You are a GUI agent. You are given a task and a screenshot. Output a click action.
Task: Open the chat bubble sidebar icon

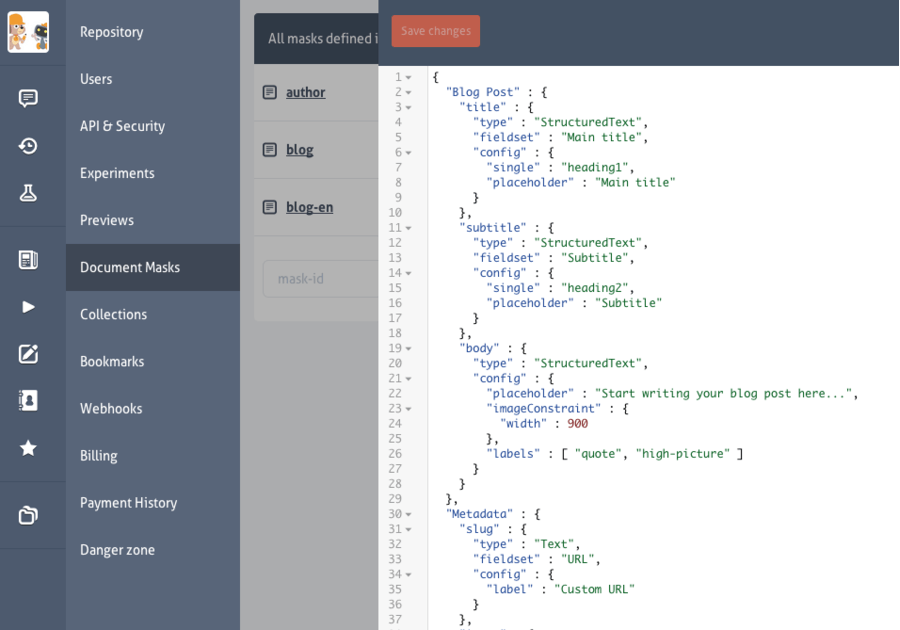[28, 98]
